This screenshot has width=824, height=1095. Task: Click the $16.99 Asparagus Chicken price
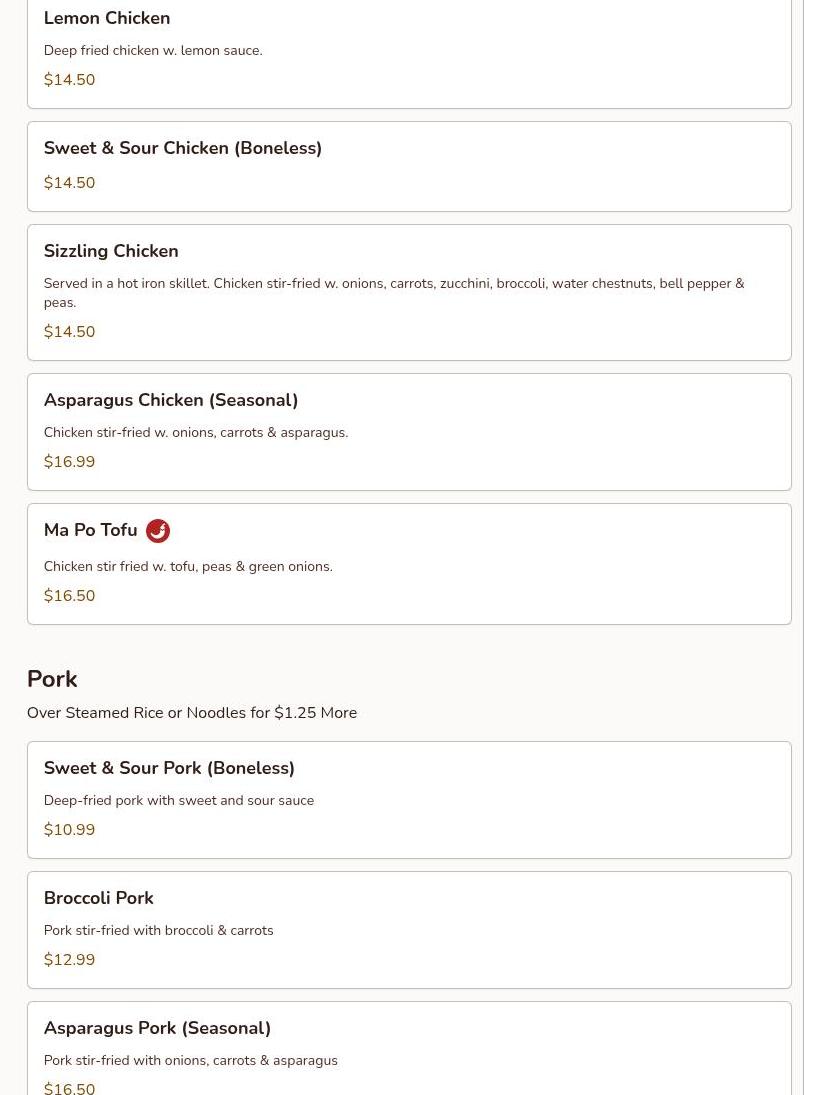click(69, 462)
